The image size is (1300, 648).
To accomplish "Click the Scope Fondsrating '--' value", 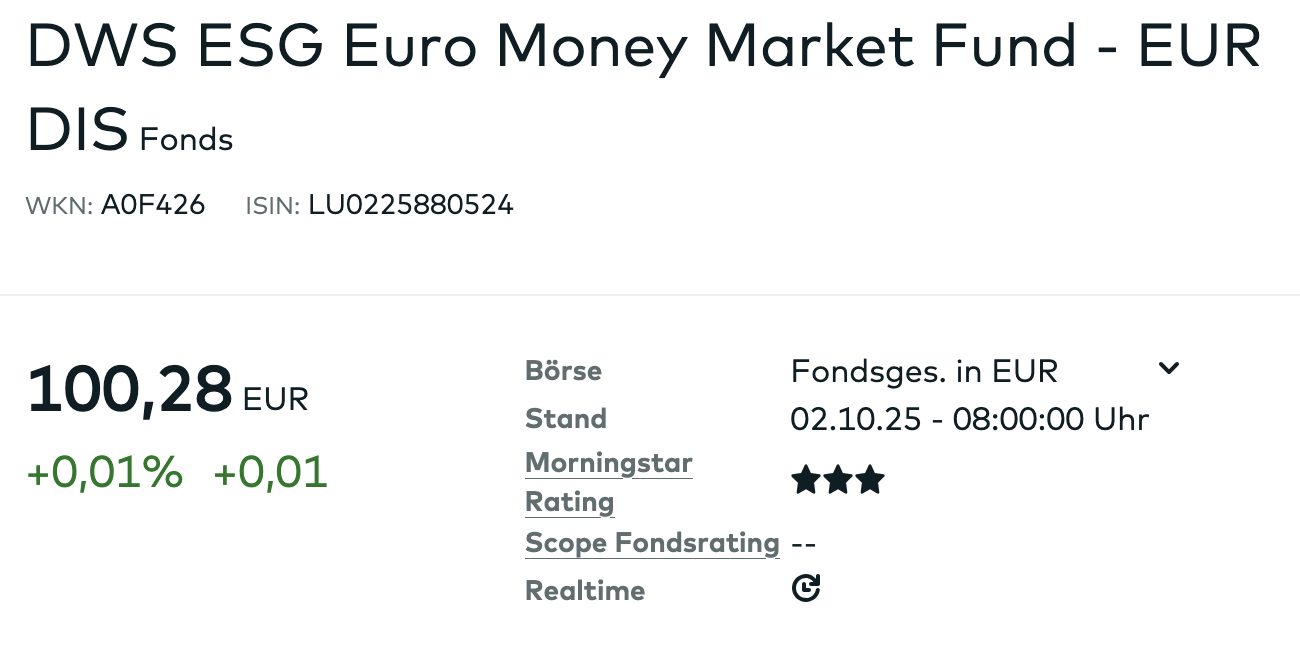I will pyautogui.click(x=803, y=545).
